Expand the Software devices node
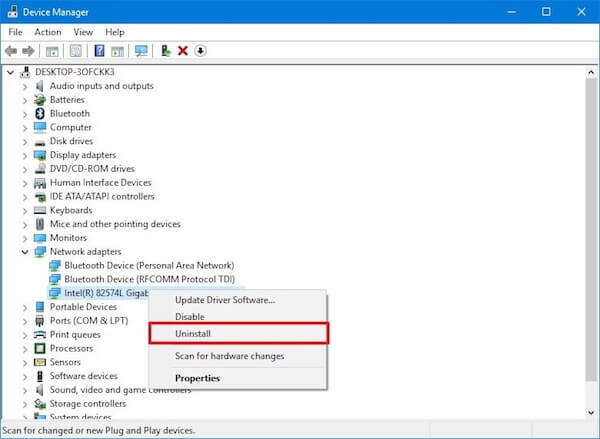 [x=25, y=377]
